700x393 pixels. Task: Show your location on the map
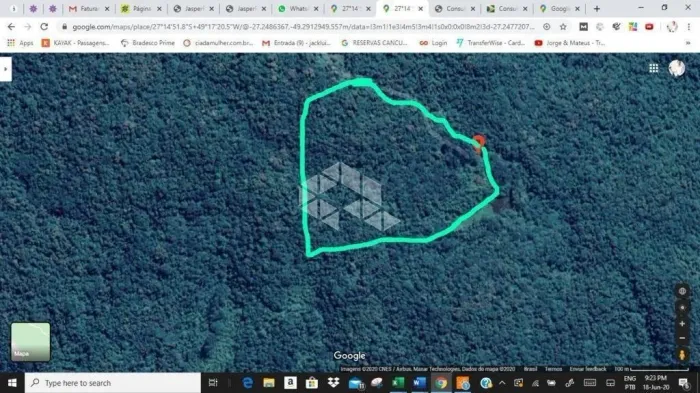[682, 307]
